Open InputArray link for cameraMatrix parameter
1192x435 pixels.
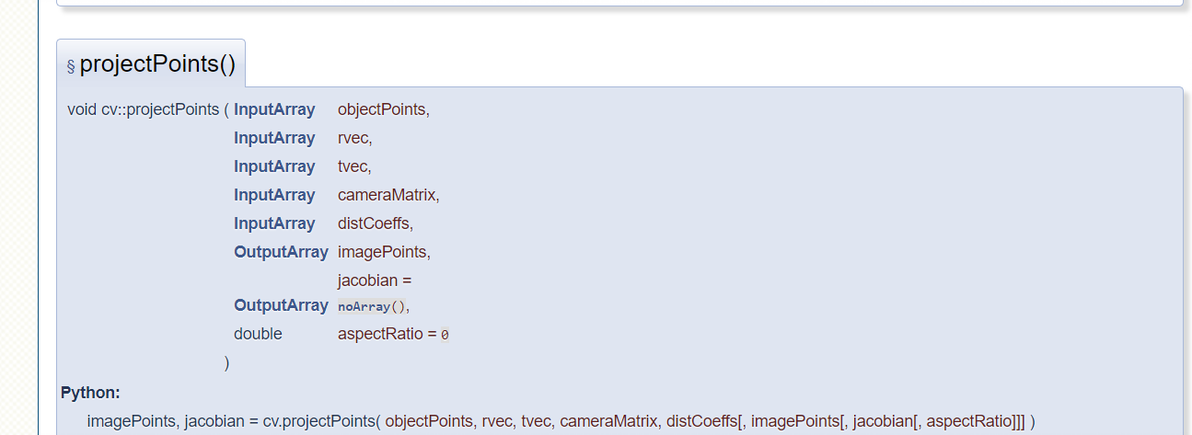[274, 195]
